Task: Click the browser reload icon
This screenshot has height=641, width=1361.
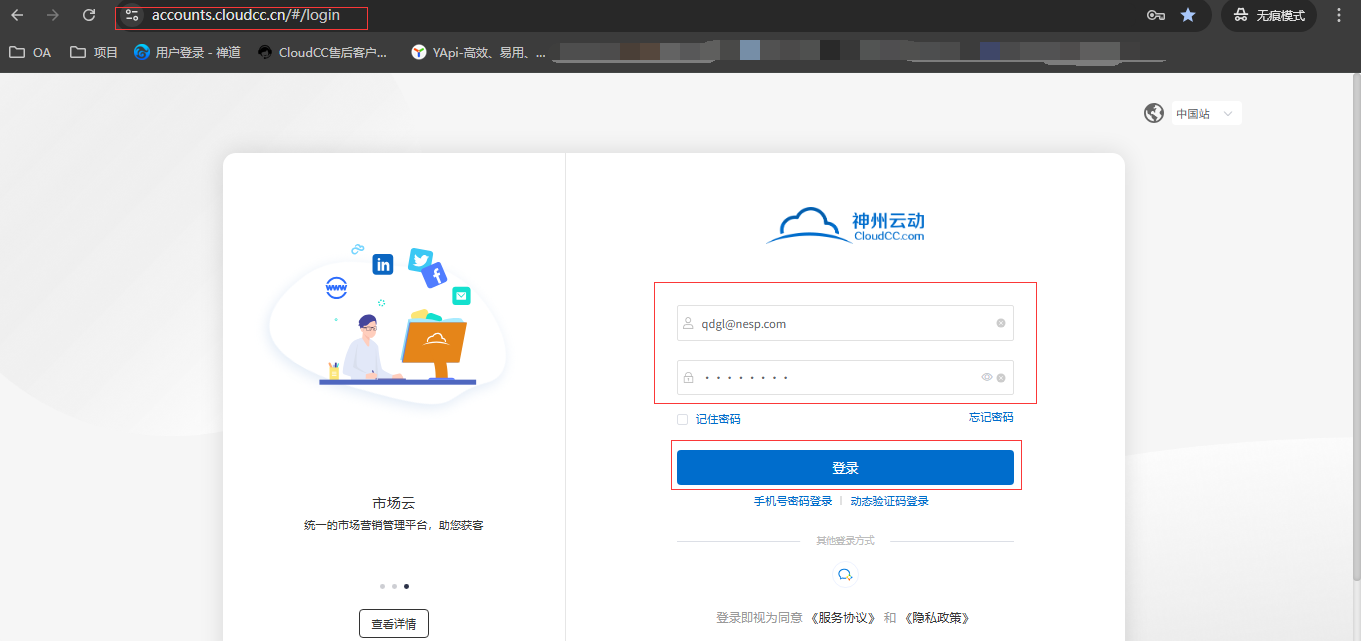Action: [x=89, y=15]
